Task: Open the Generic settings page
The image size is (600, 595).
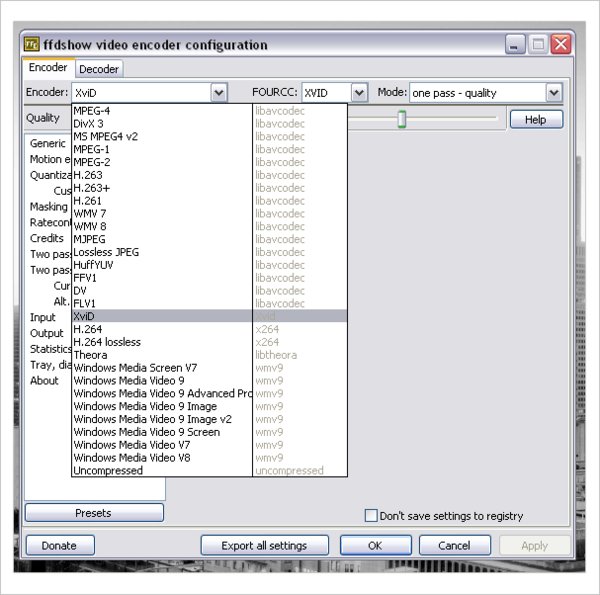Action: tap(48, 143)
